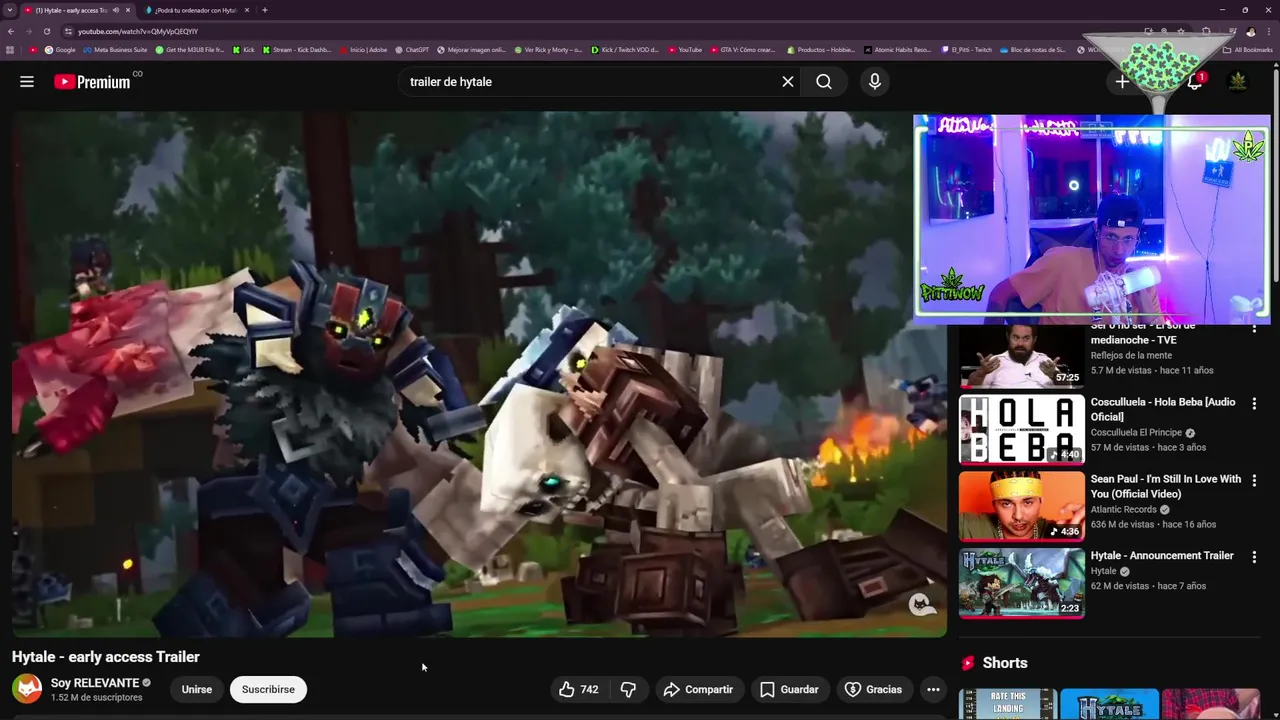Go back with the browser arrow

pos(10,31)
